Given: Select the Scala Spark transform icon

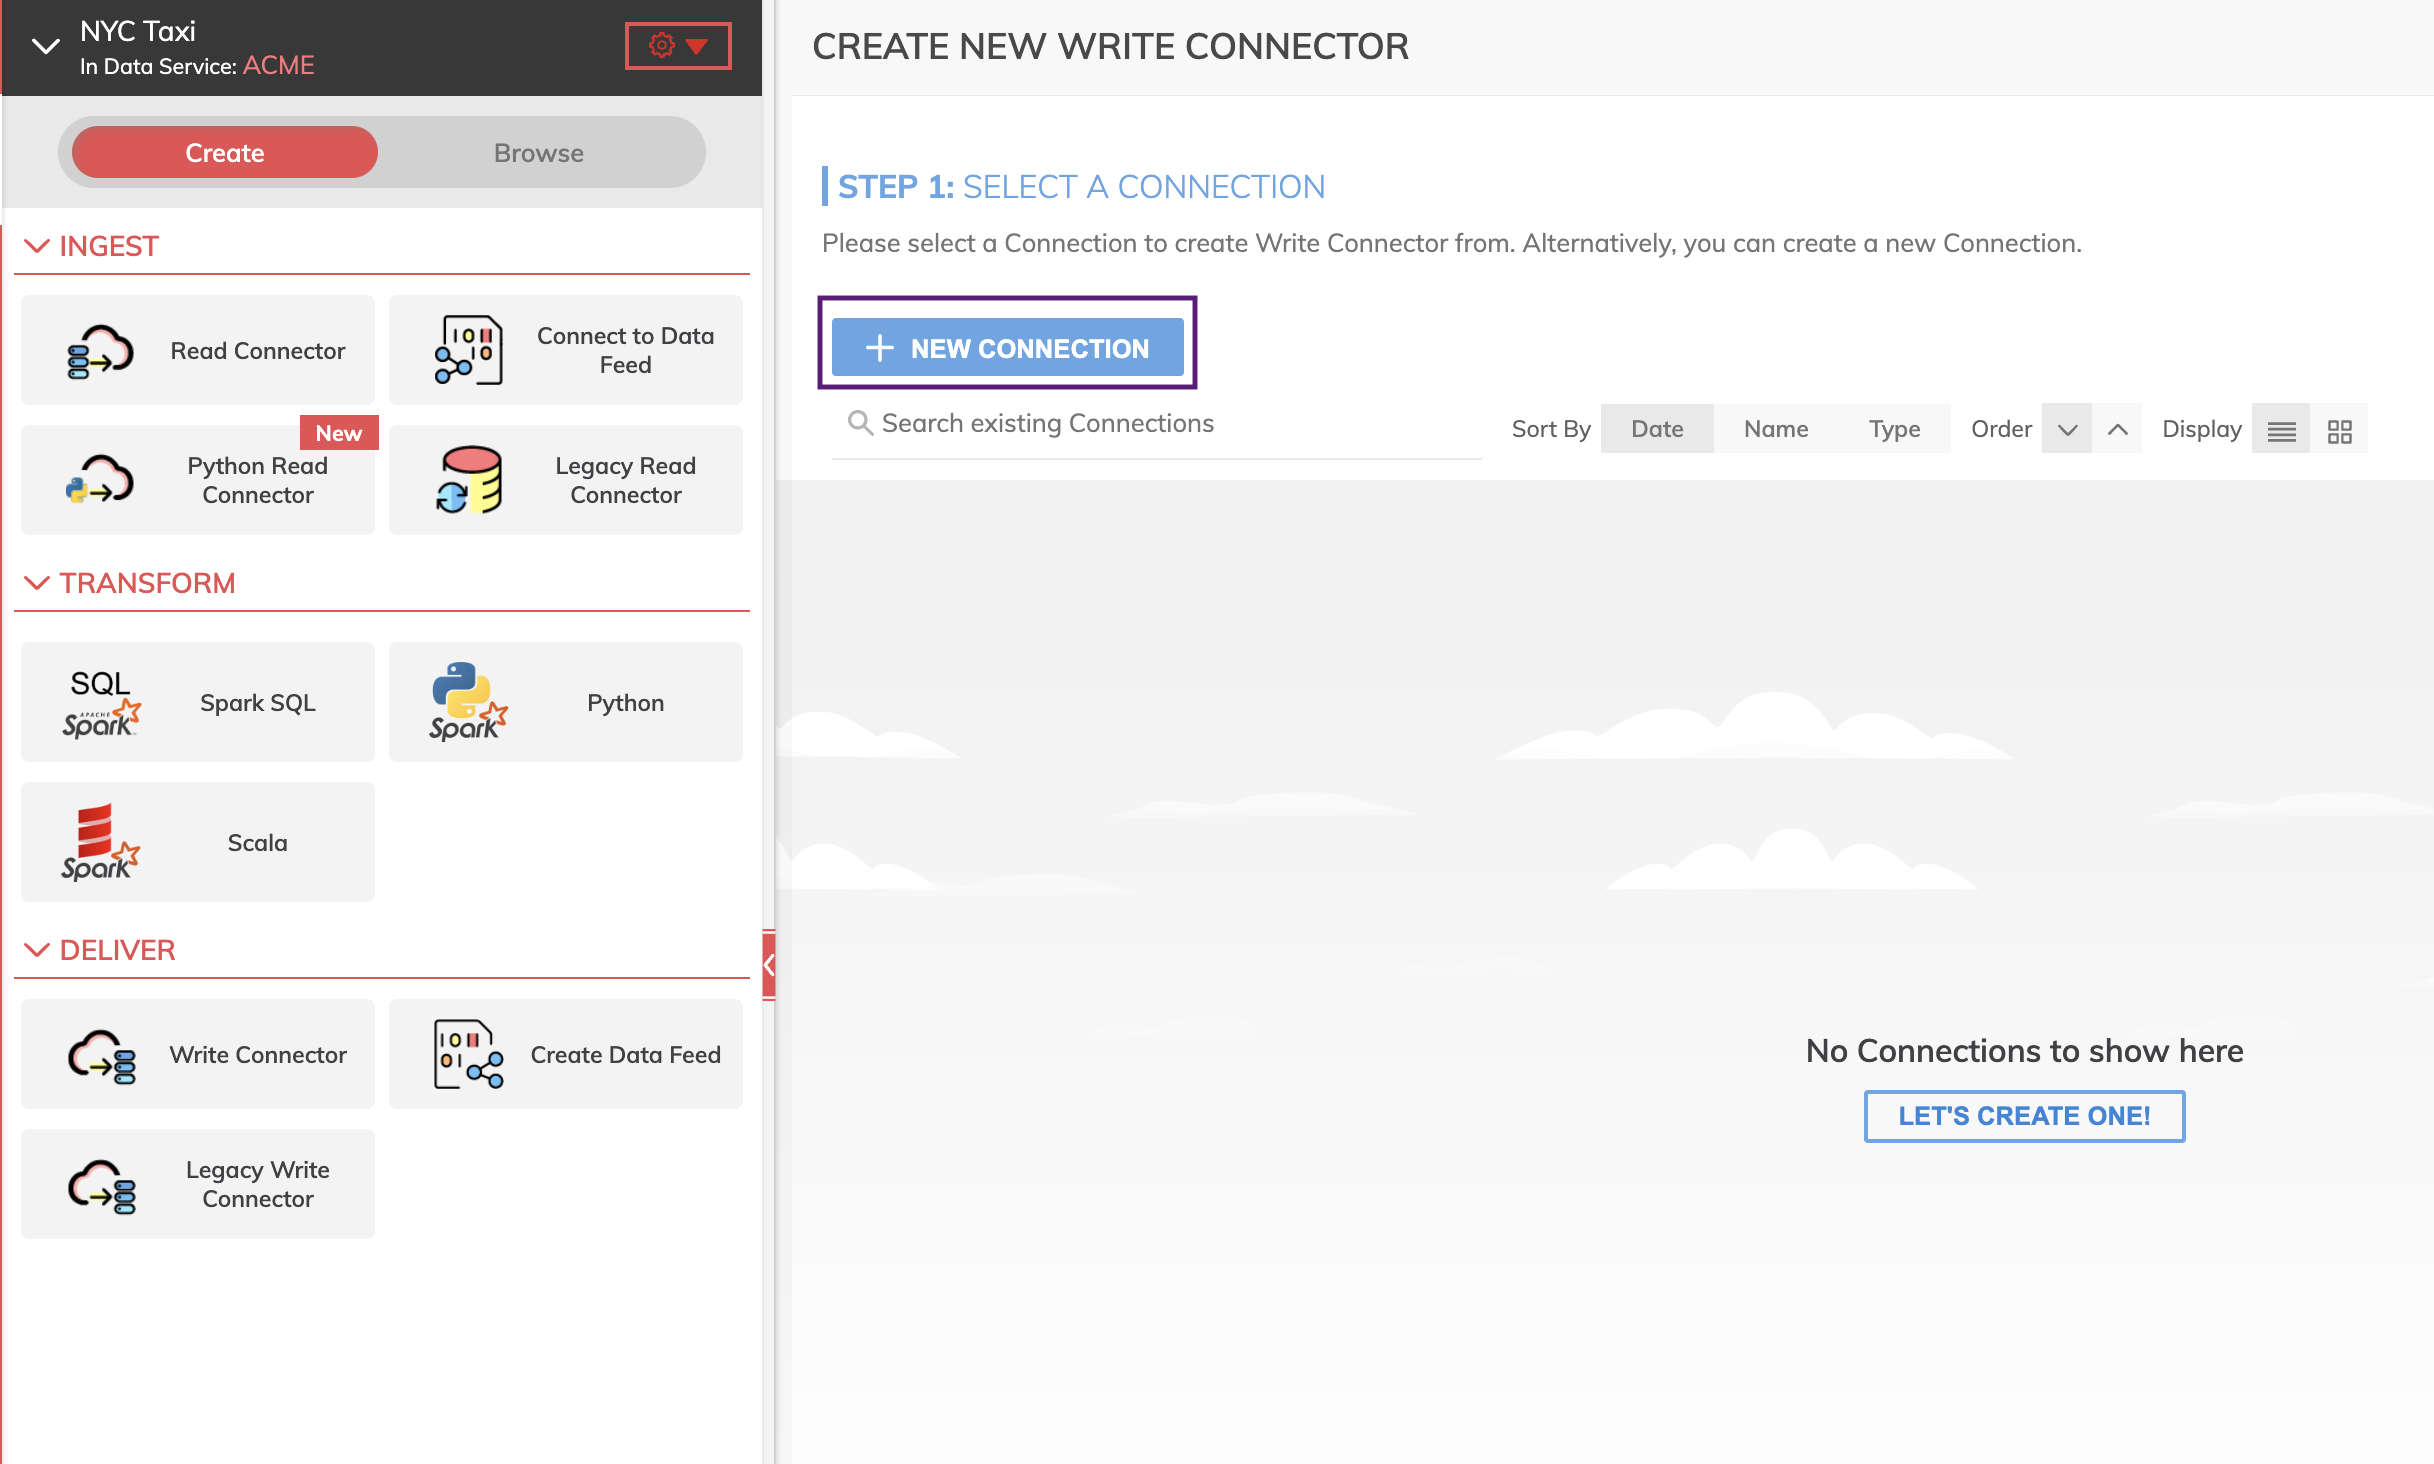Looking at the screenshot, I should tap(100, 843).
